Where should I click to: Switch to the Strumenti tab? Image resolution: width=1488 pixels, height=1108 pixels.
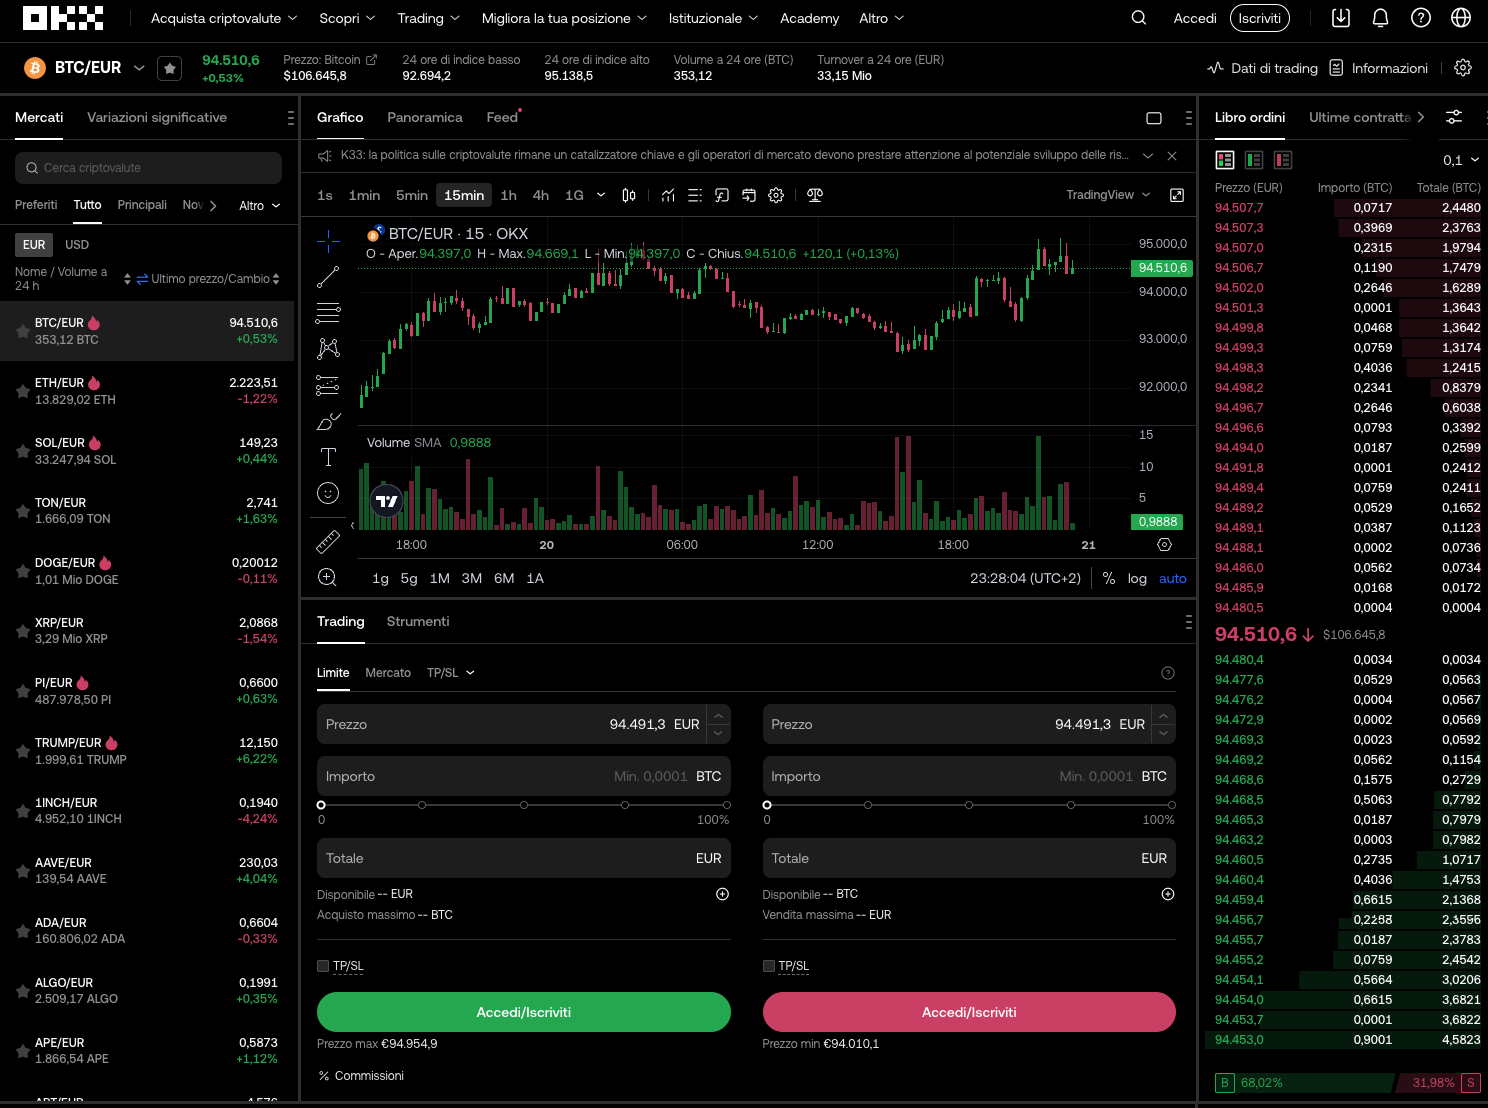click(418, 621)
